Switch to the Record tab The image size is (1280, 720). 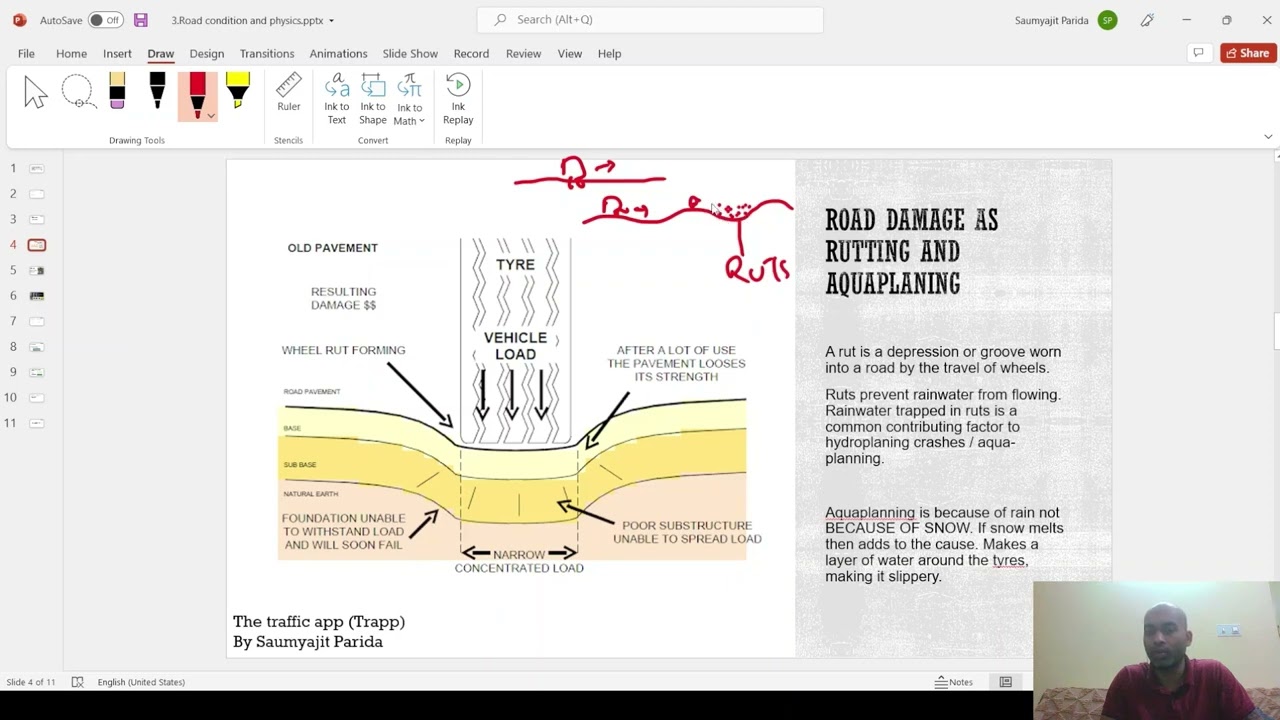click(471, 53)
